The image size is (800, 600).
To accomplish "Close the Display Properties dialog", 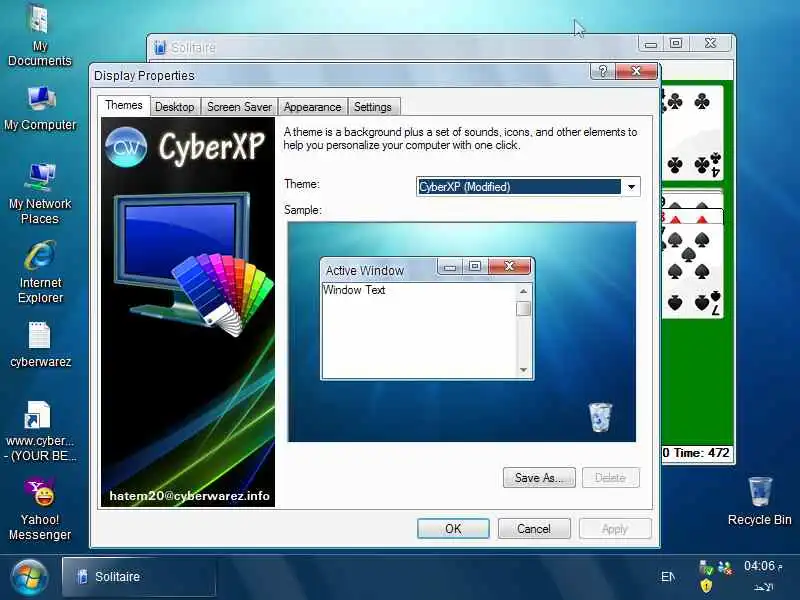I will tap(636, 71).
